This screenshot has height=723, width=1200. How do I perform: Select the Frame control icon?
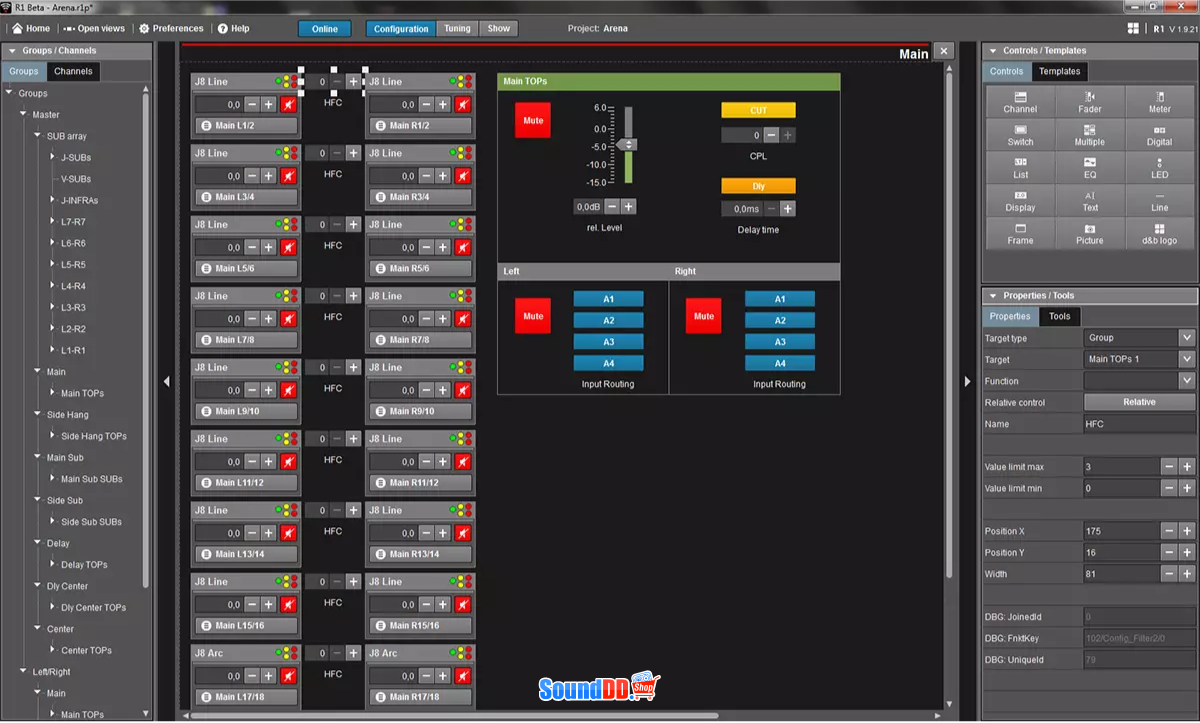click(x=1020, y=234)
